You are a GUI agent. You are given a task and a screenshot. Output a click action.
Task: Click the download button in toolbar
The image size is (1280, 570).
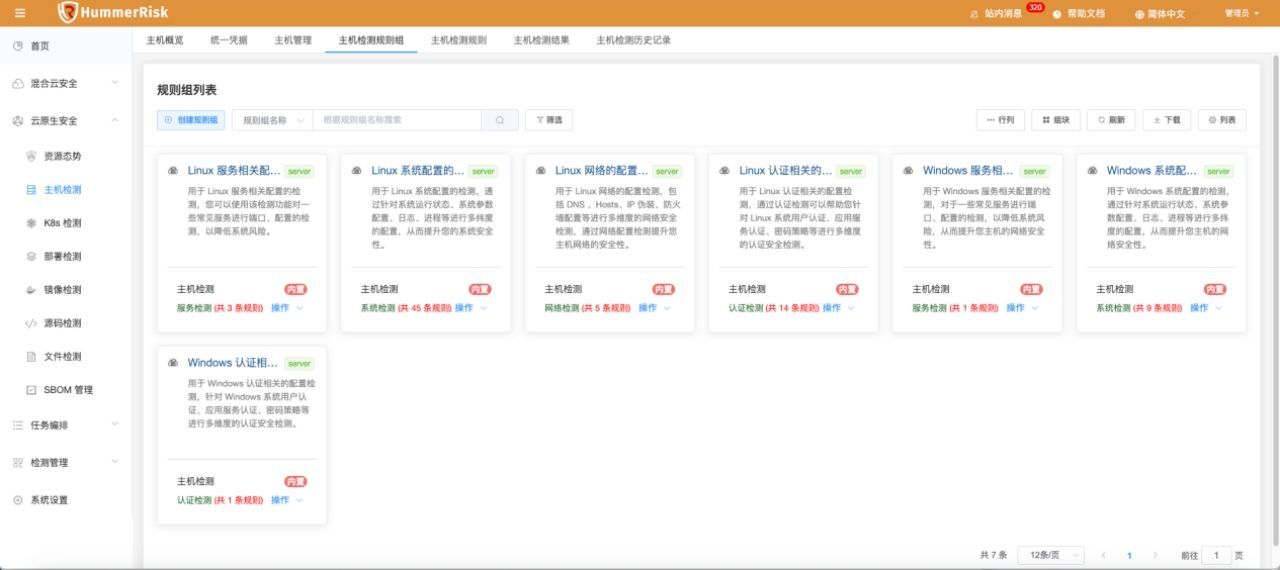1166,120
